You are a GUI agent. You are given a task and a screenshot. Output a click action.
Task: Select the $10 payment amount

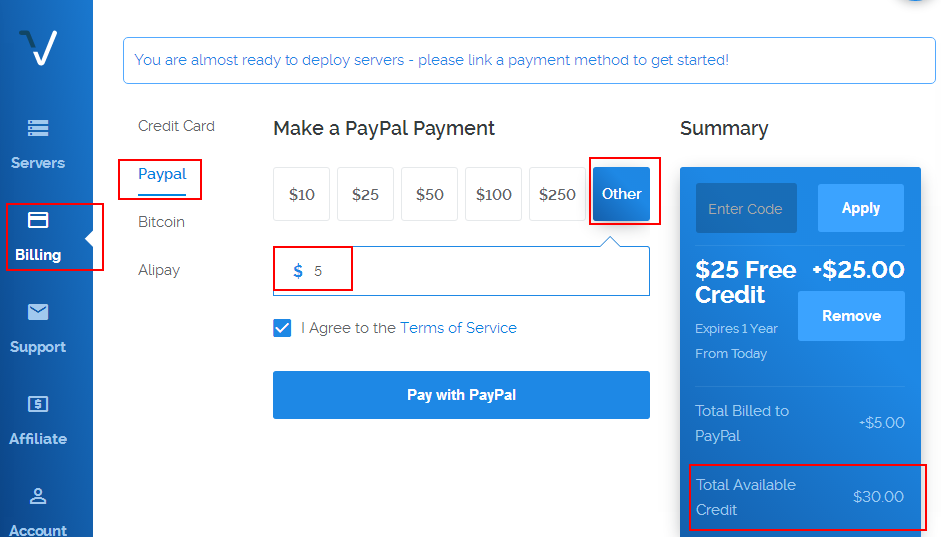tap(301, 194)
